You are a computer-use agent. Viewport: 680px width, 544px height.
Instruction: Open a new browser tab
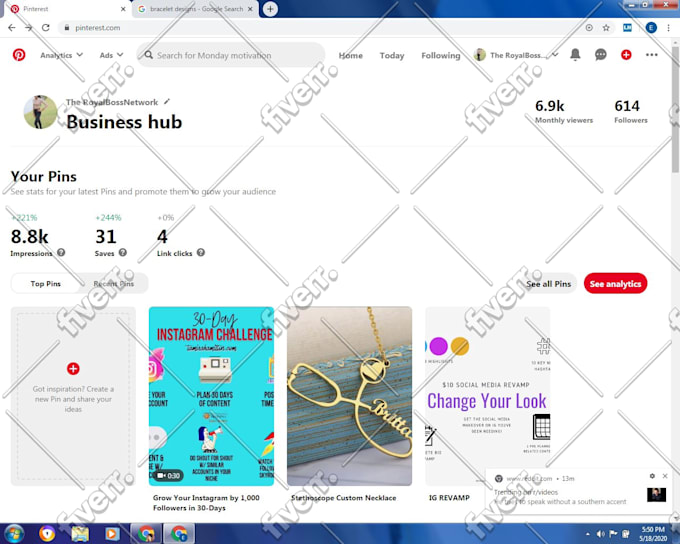(x=270, y=9)
